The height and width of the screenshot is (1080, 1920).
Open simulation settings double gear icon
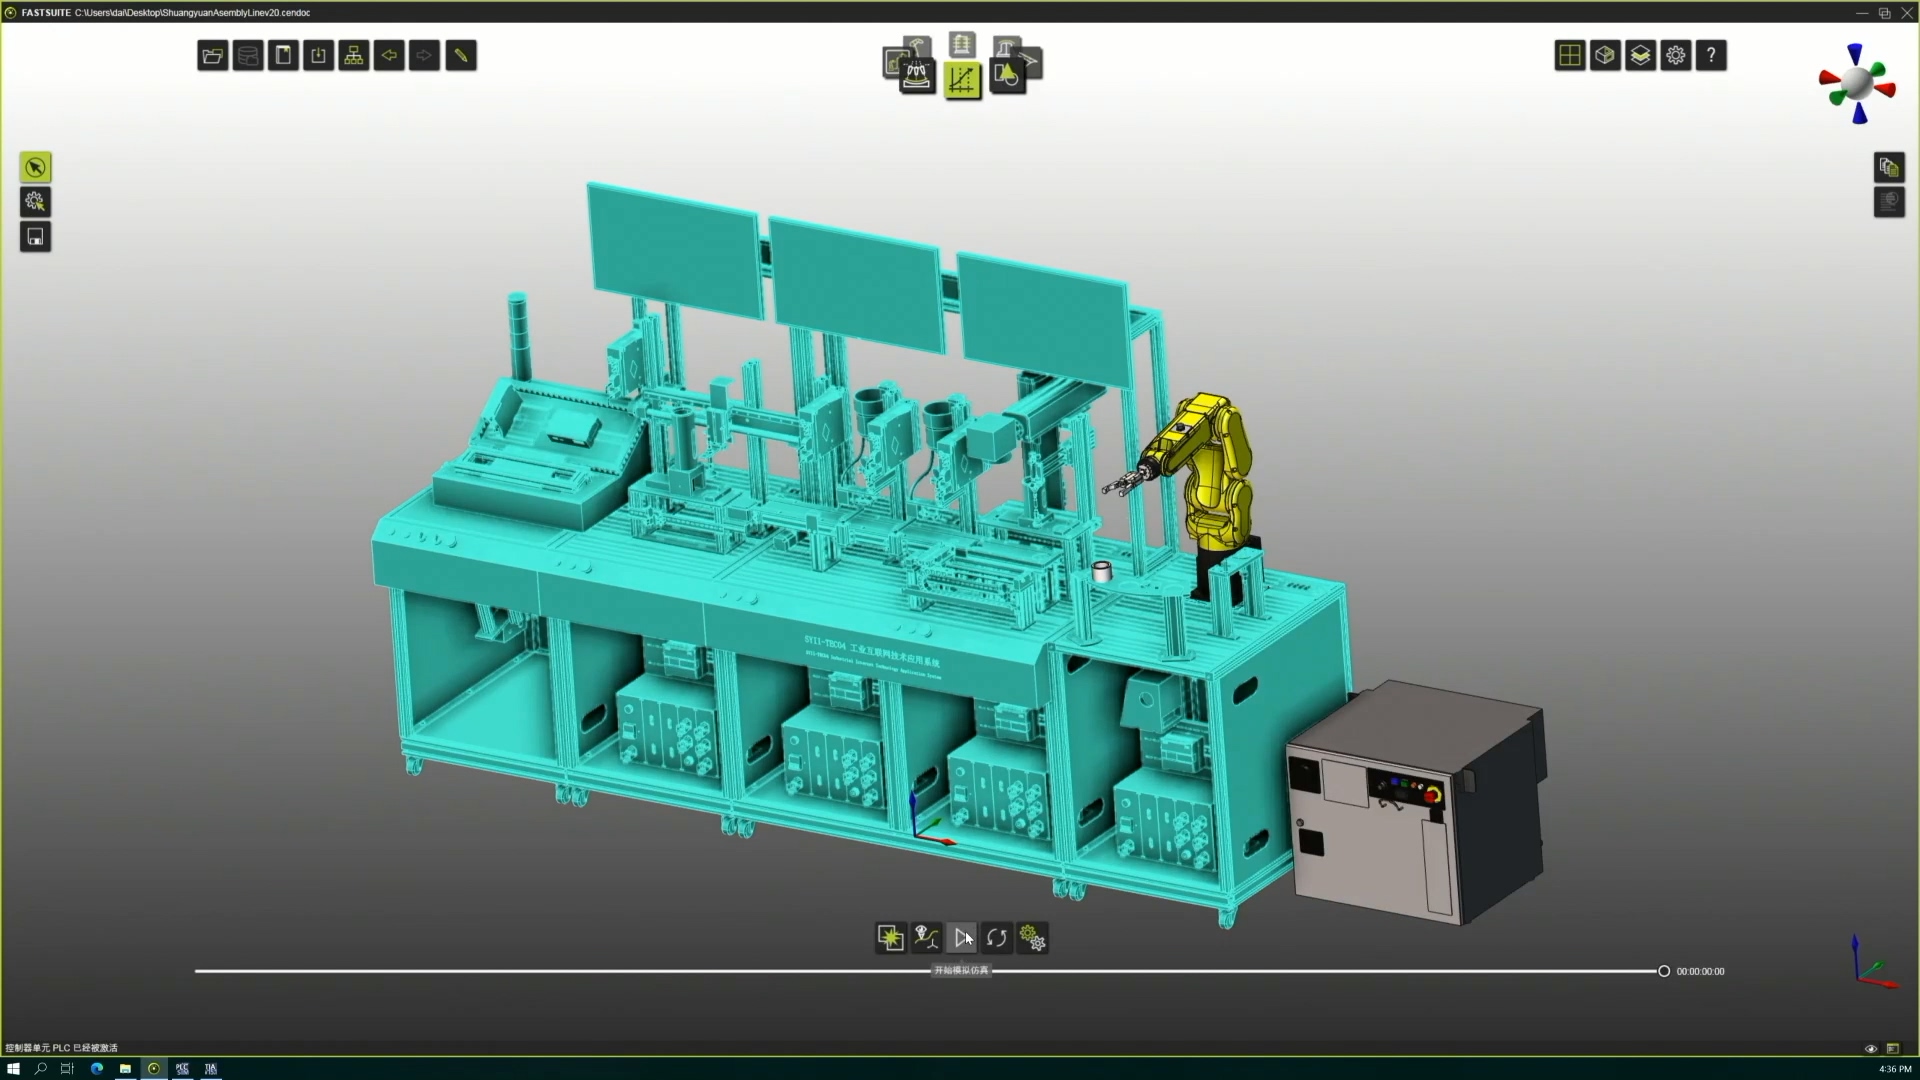pos(1032,938)
